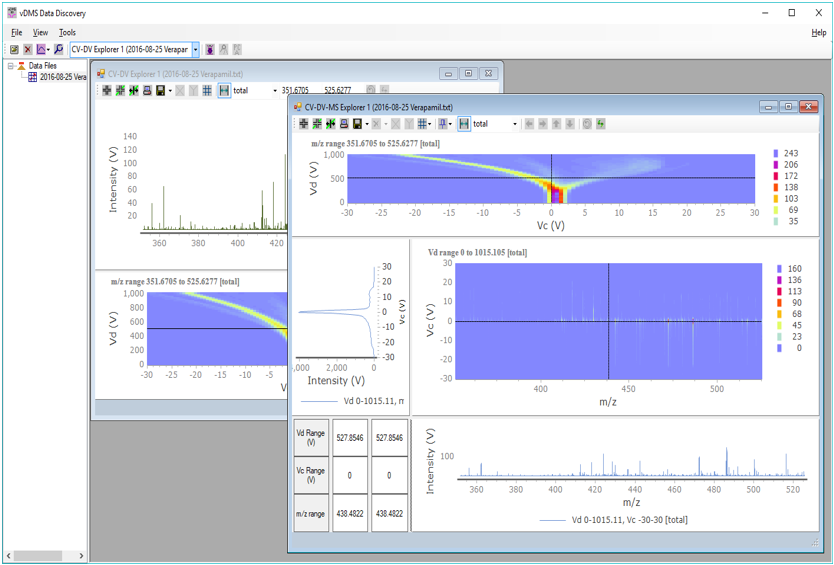
Task: Click the print icon in CV-DV Explorer 1 toolbar
Action: [x=147, y=90]
